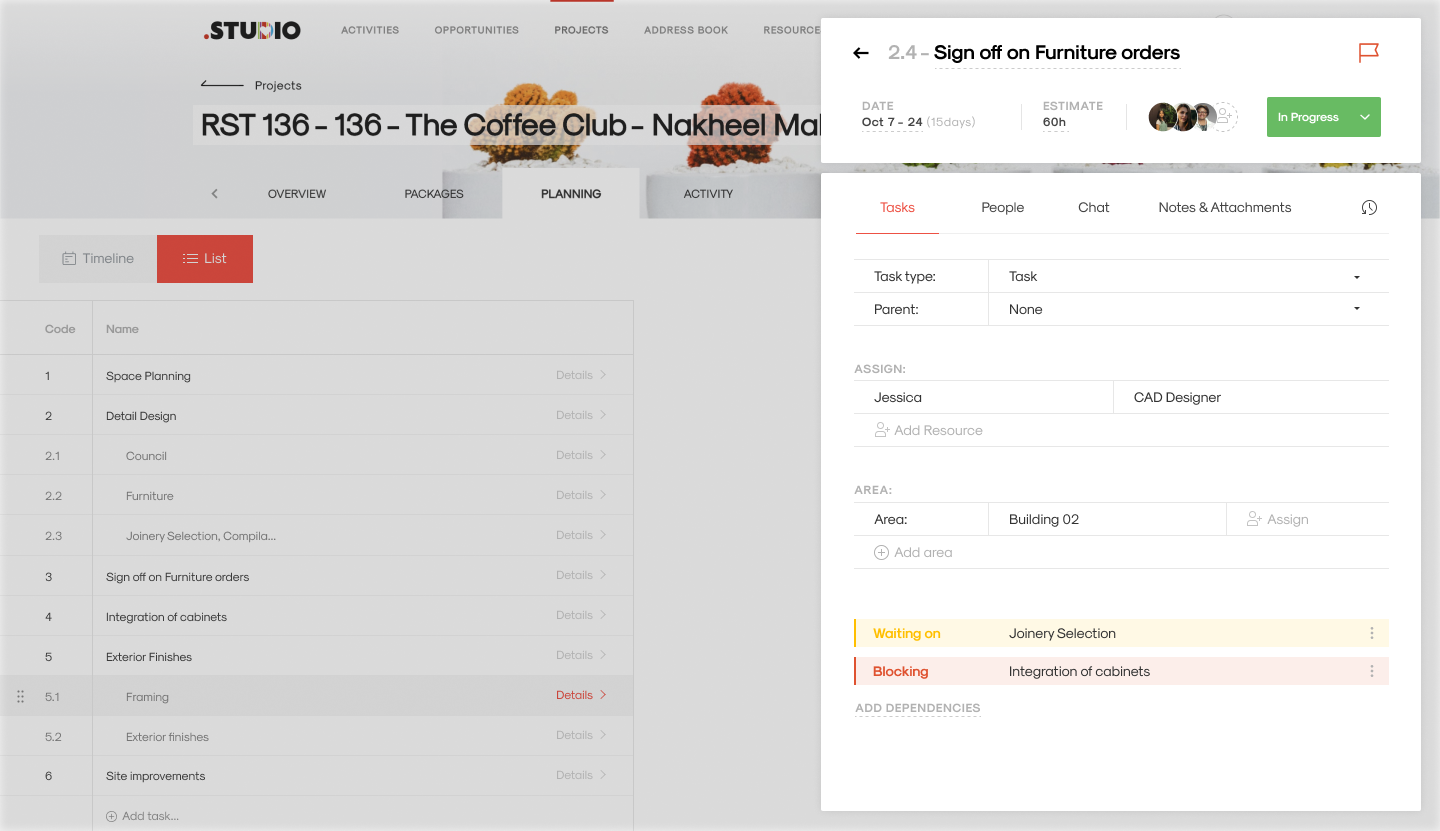This screenshot has height=831, width=1440.
Task: Click ADD DEPENDENCIES link
Action: 917,708
